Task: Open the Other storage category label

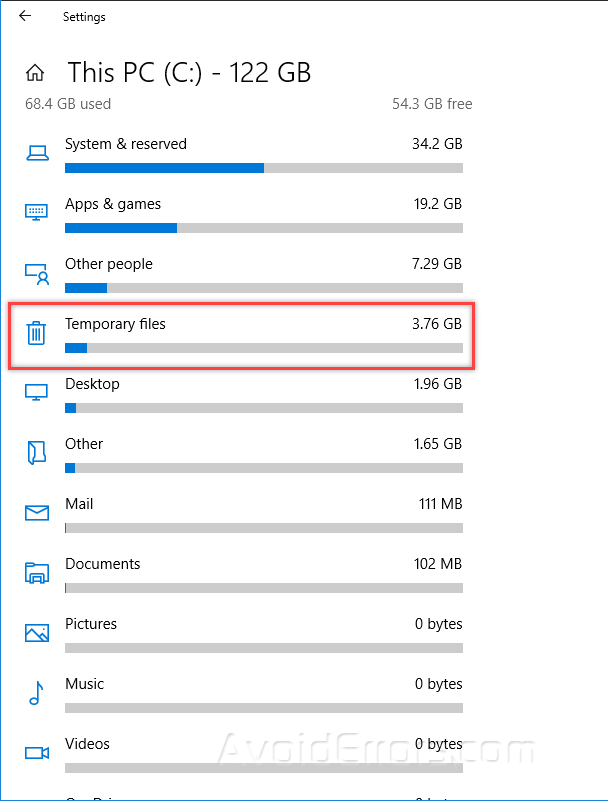Action: 84,444
